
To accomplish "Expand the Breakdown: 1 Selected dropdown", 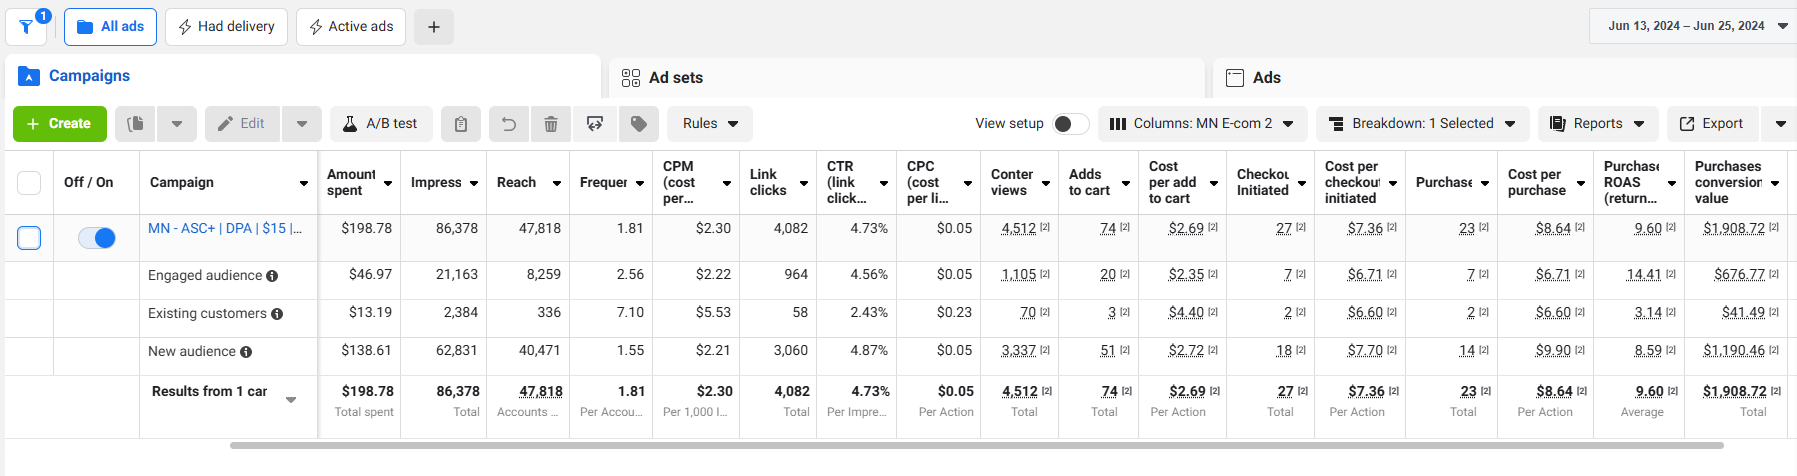I will point(1422,124).
